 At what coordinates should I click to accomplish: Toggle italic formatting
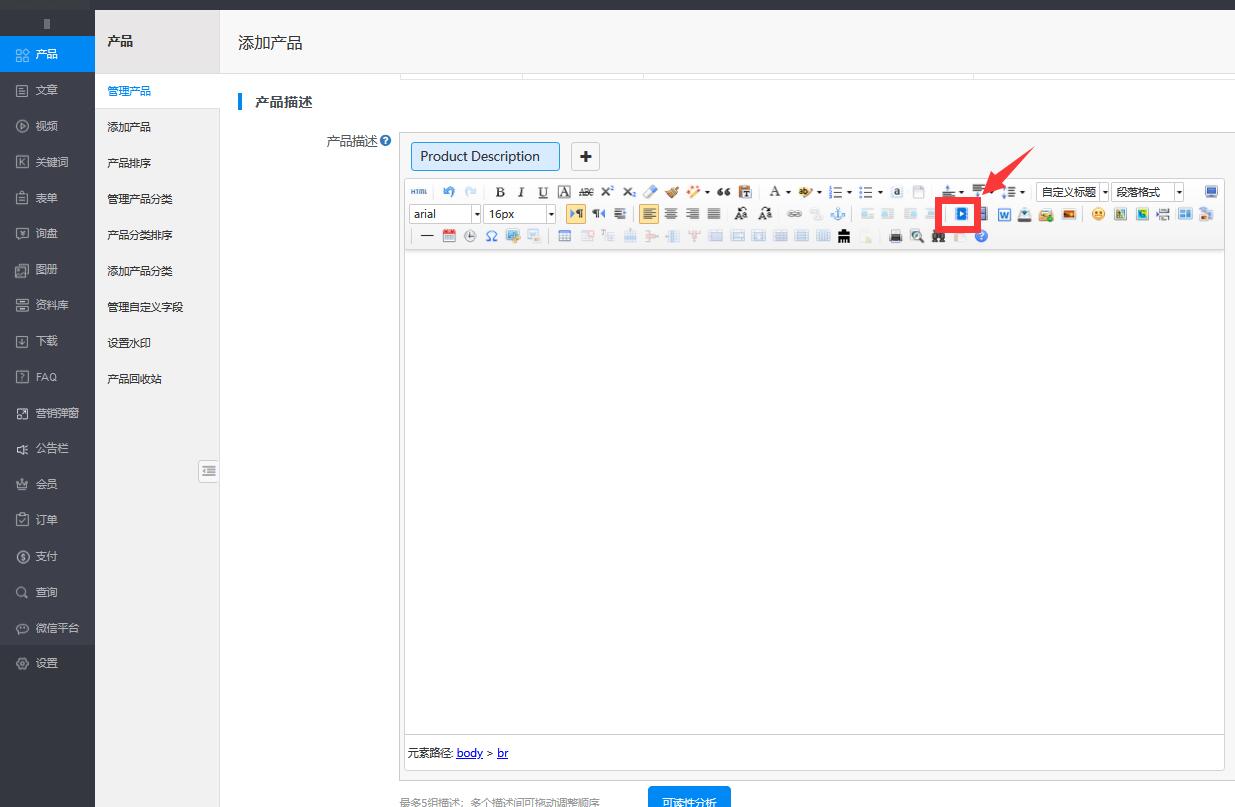521,192
